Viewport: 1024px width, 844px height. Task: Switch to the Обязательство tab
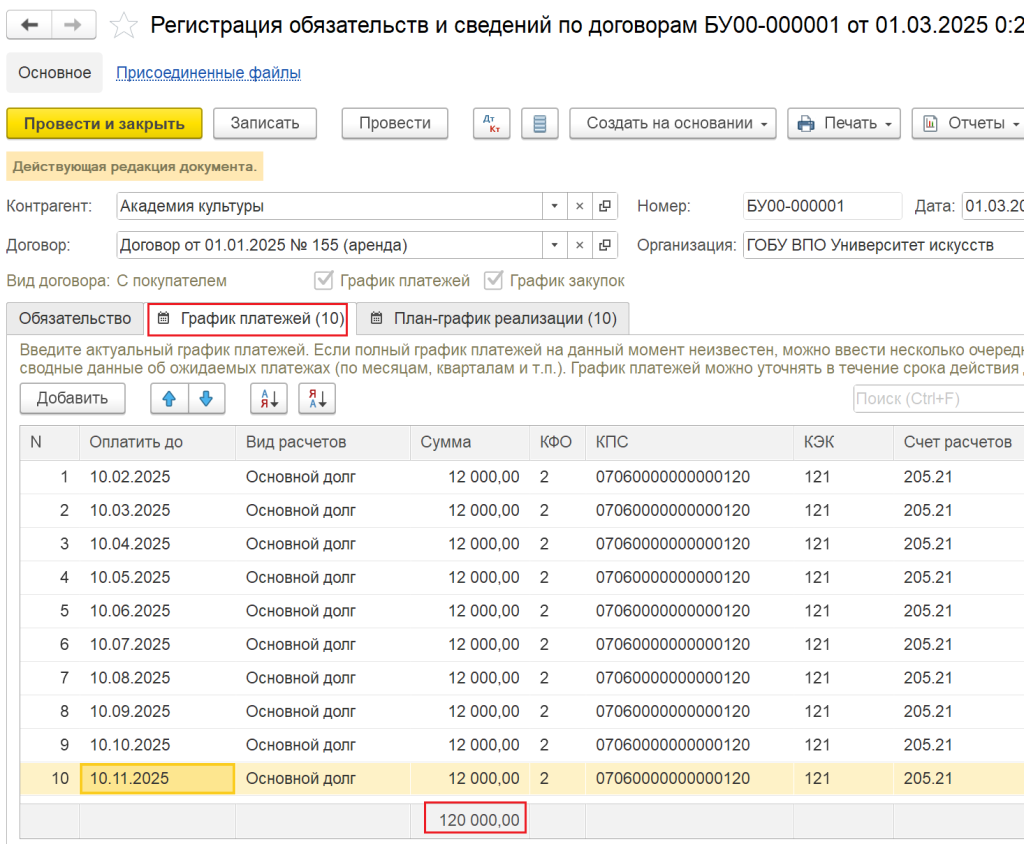(75, 319)
